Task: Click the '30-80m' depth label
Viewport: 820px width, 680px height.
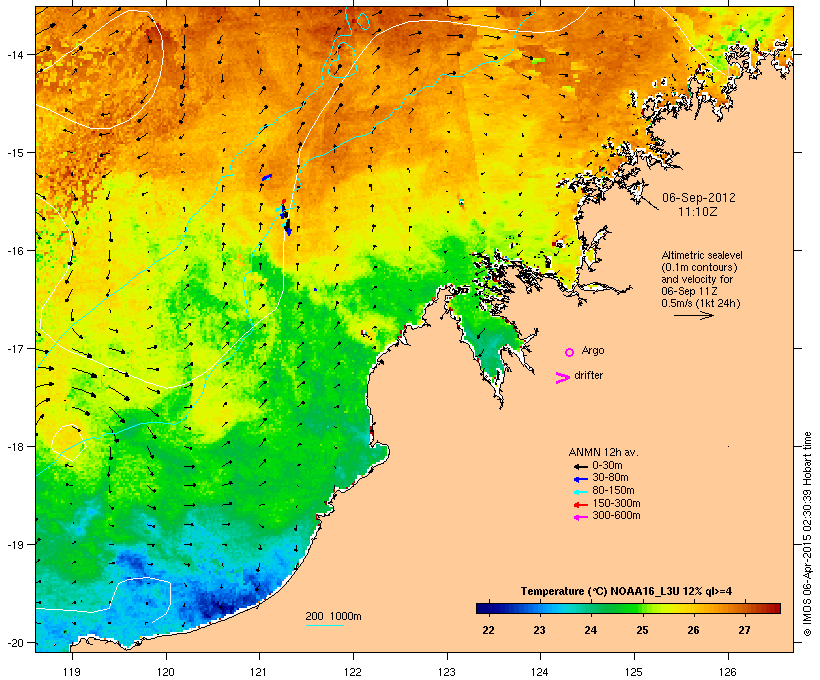Action: click(610, 478)
